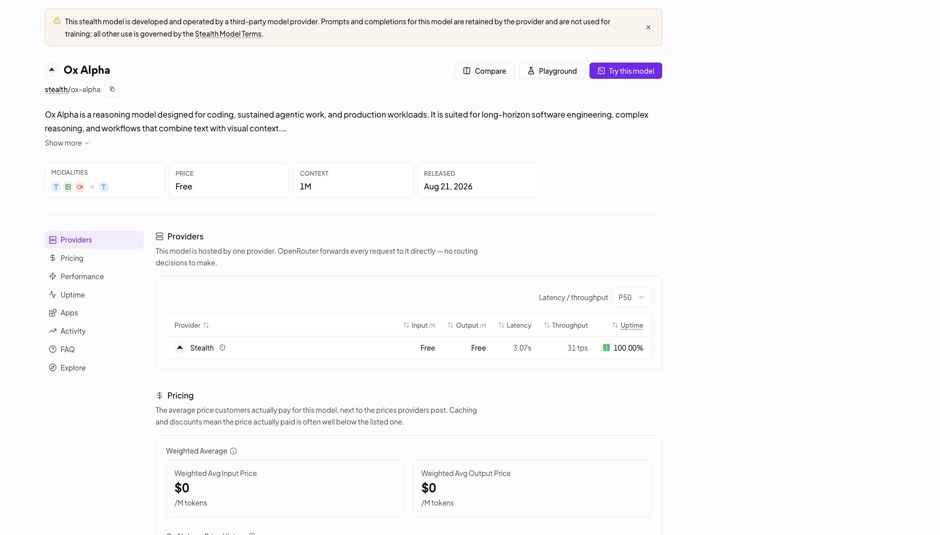The image size is (940, 535).
Task: Sort table by Input price column
Action: pos(419,325)
